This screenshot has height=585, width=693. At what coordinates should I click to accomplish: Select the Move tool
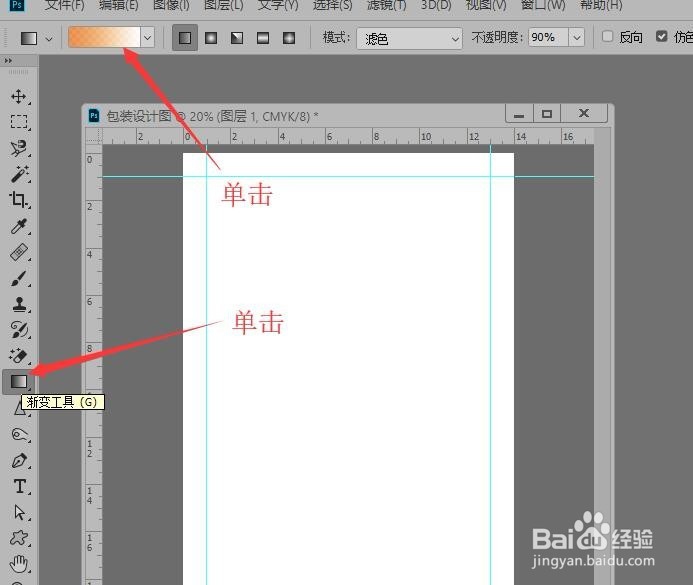point(19,96)
